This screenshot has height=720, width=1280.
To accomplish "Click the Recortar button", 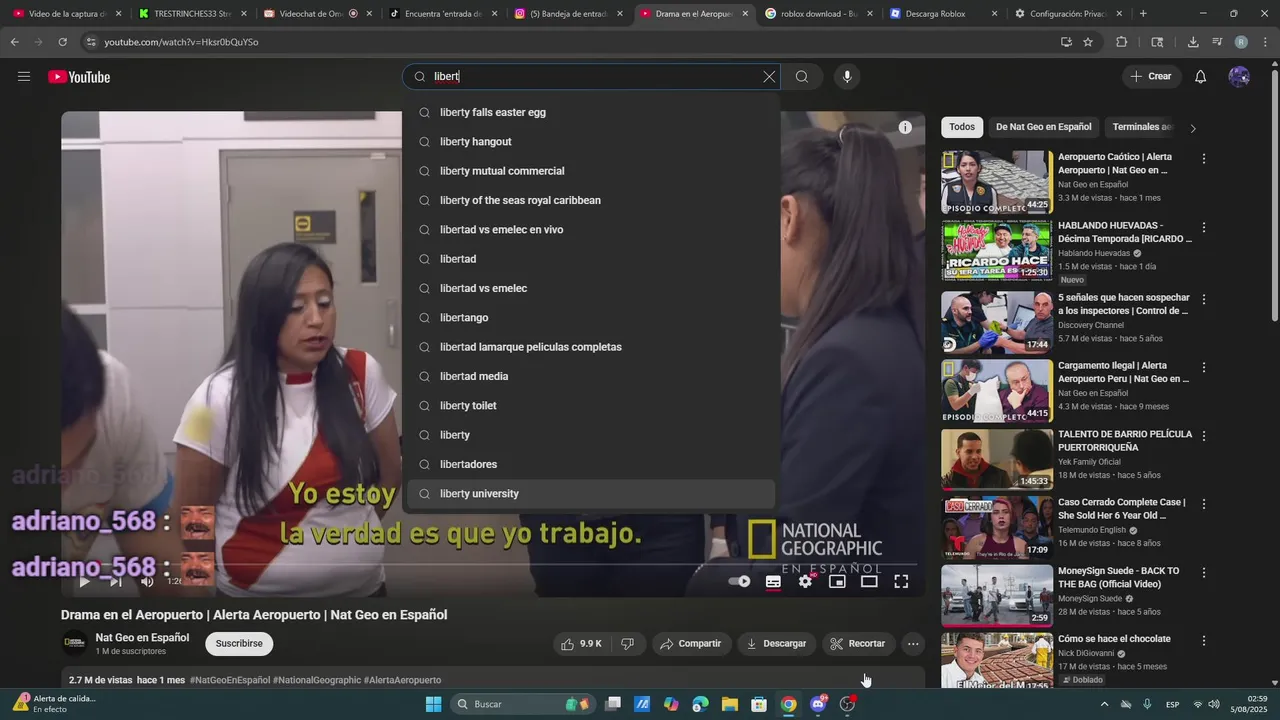I will click(858, 644).
